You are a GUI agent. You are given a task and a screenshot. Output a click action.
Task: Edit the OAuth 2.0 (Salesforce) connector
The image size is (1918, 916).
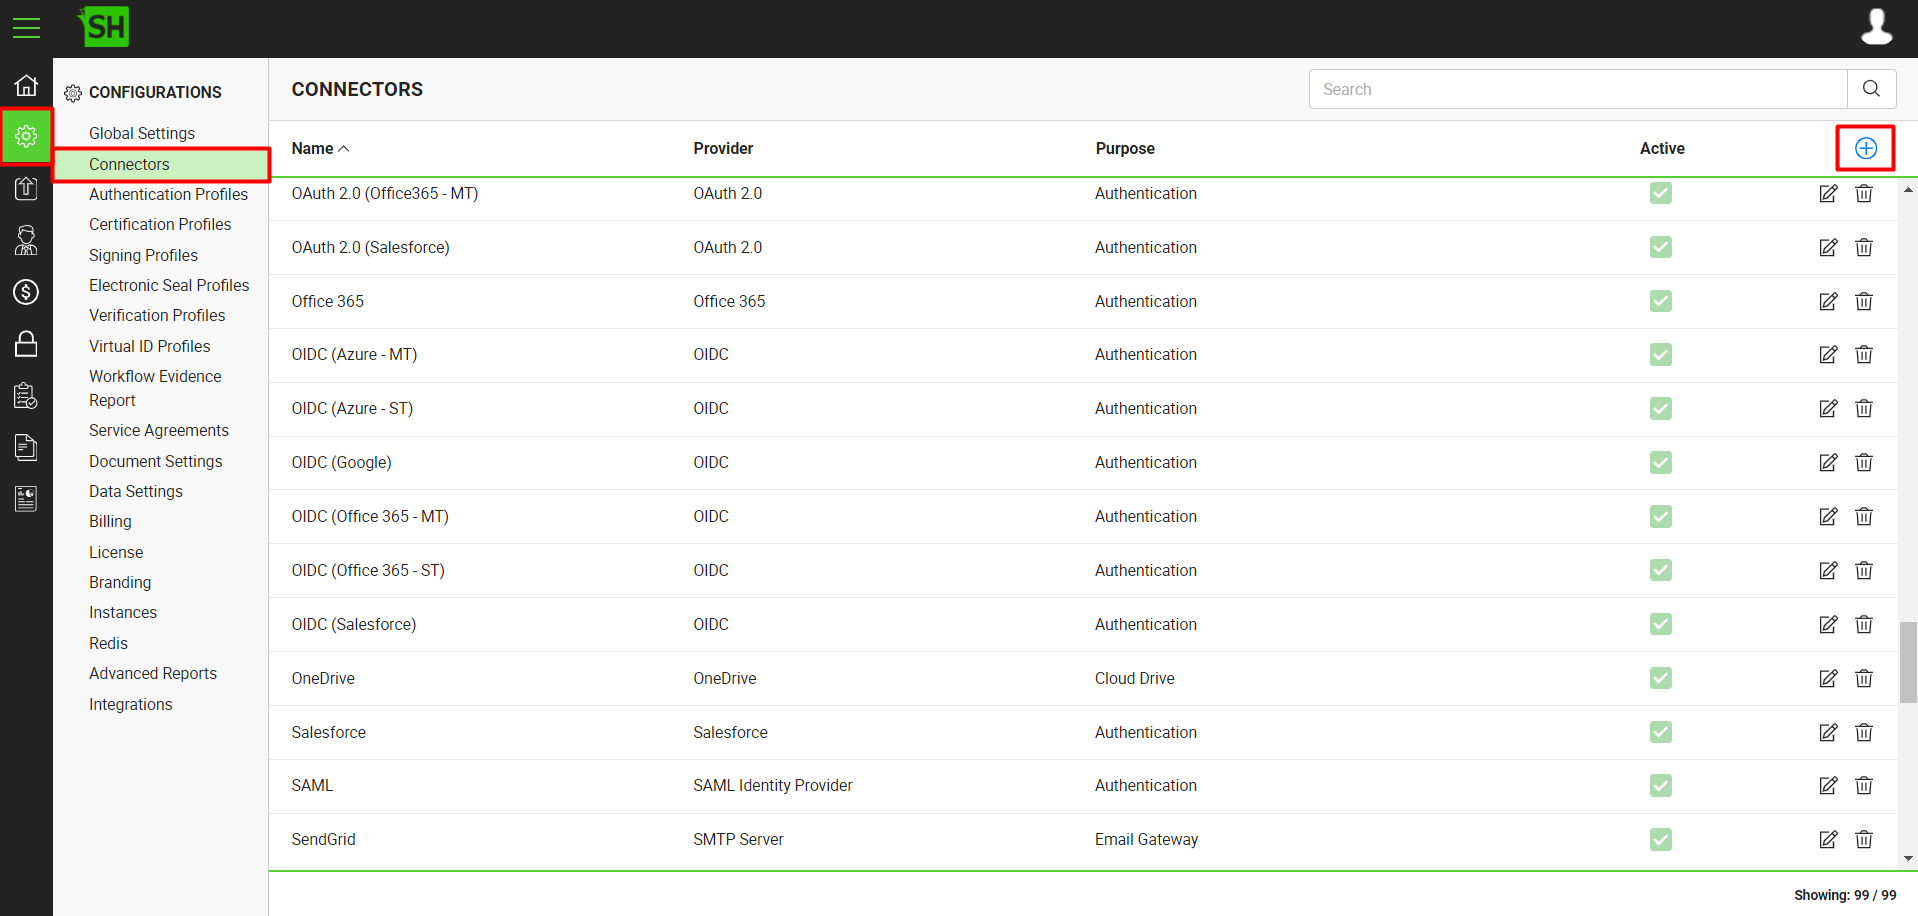click(x=1828, y=247)
